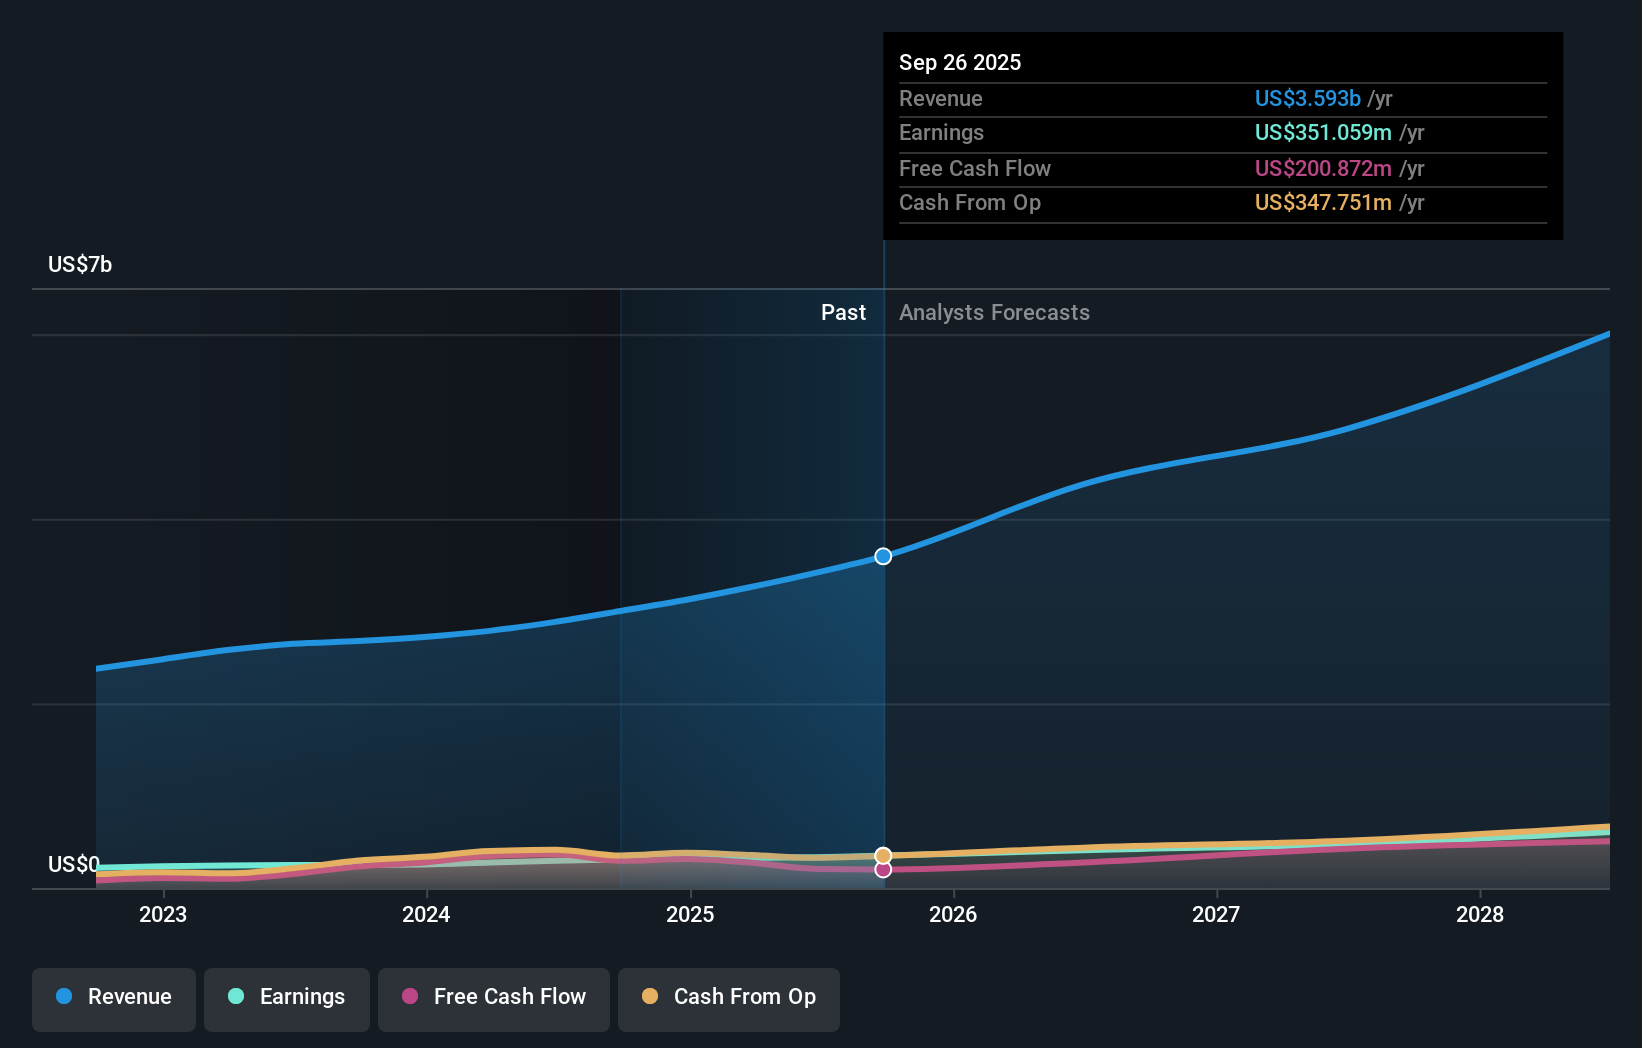Select the pink Free Cash Flow chart marker

click(x=882, y=869)
